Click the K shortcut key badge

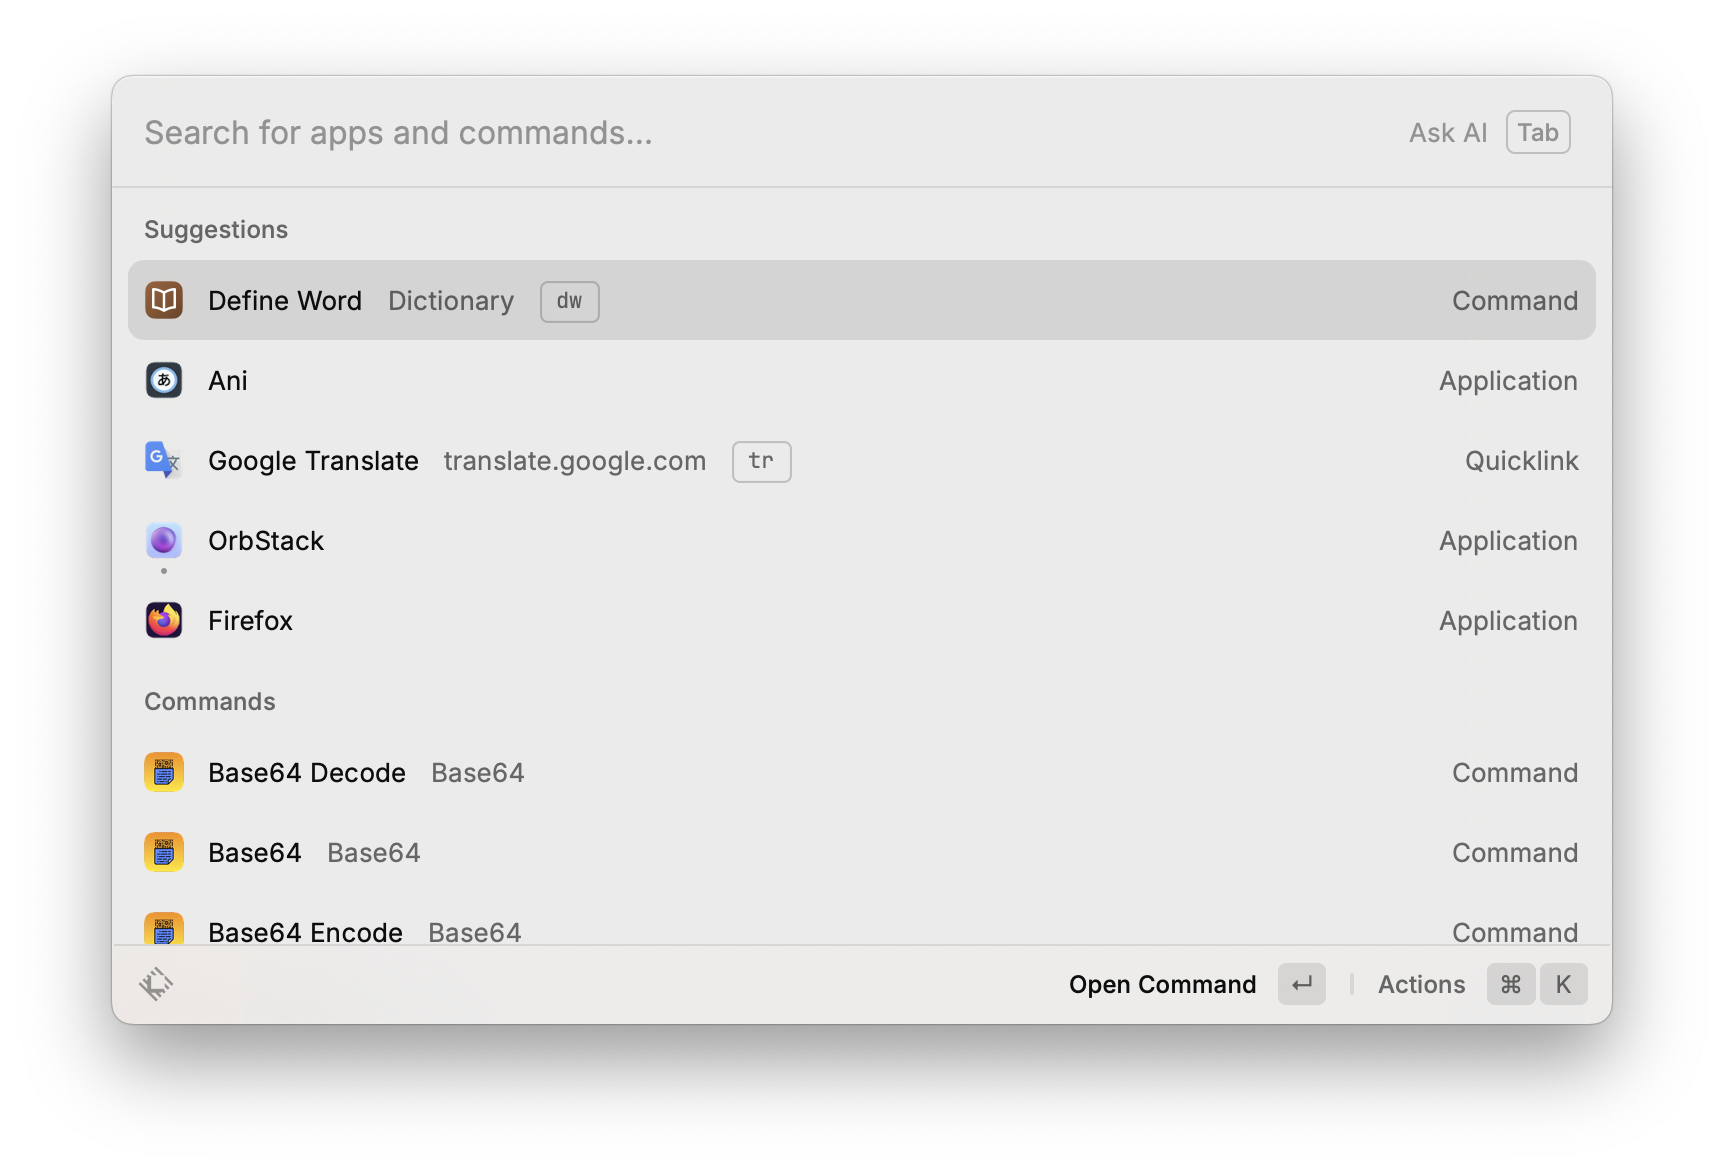coord(1563,984)
